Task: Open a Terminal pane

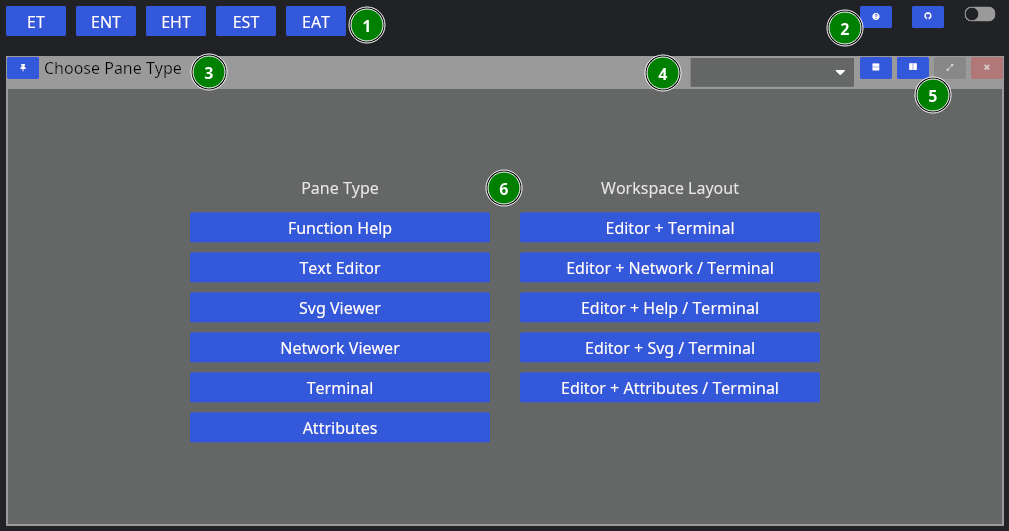Action: pyautogui.click(x=340, y=388)
